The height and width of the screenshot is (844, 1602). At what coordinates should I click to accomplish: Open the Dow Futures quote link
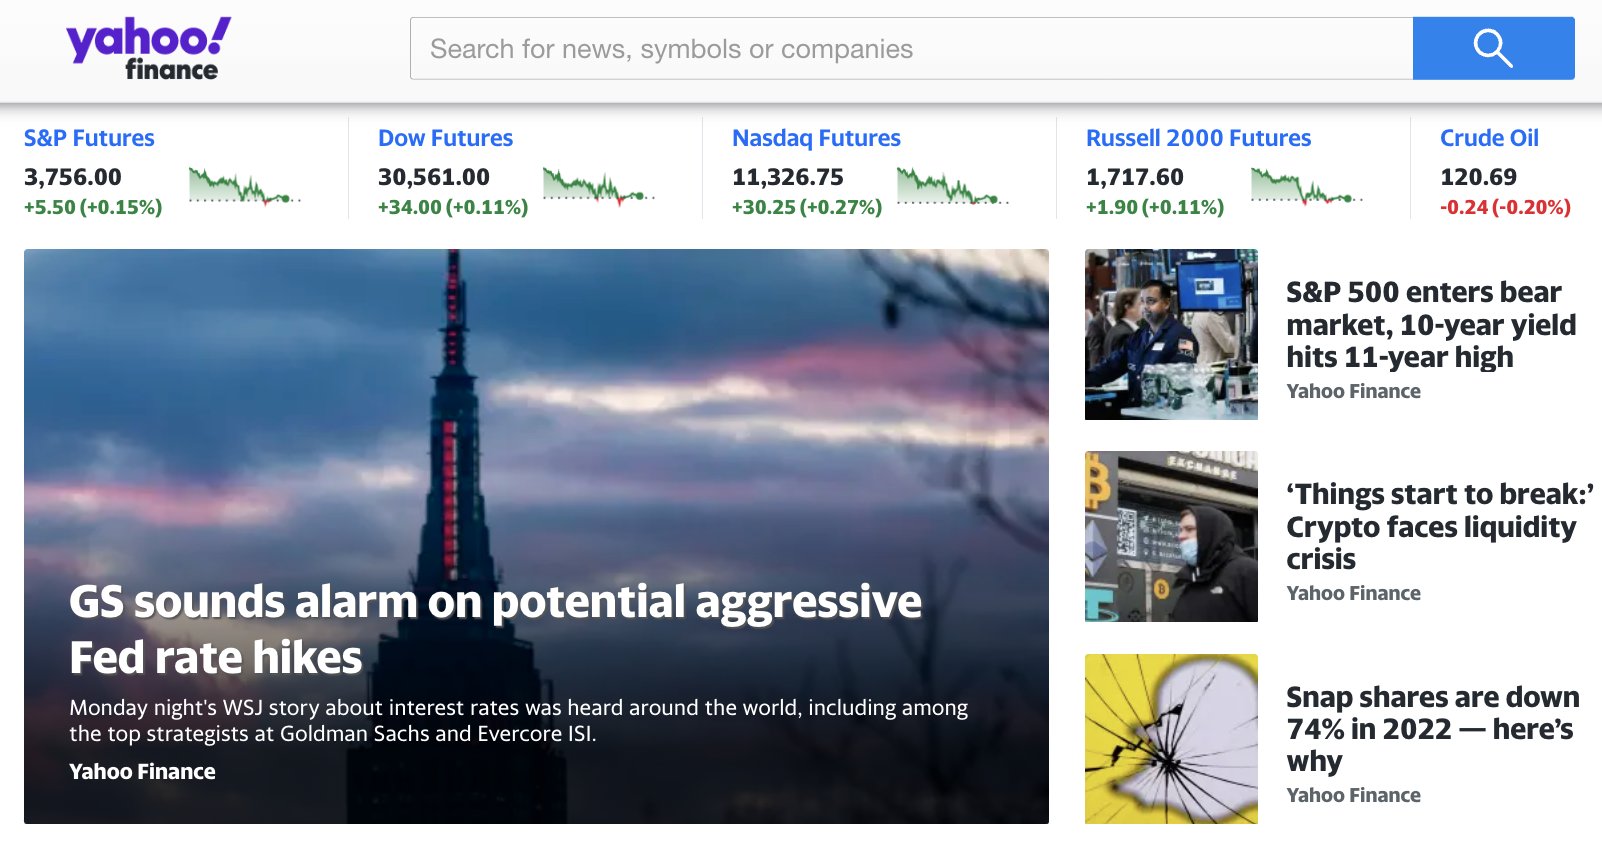pyautogui.click(x=445, y=138)
